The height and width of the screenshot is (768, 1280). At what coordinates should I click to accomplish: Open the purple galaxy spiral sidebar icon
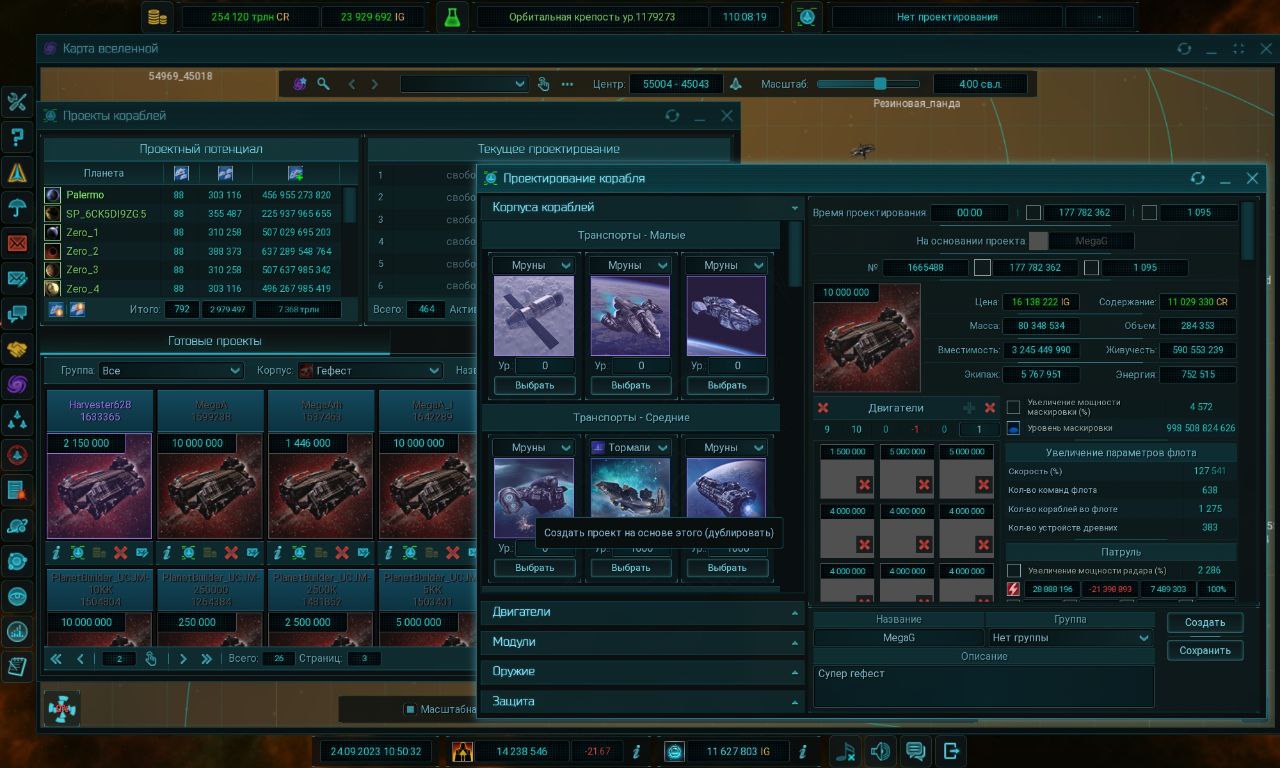pos(17,384)
